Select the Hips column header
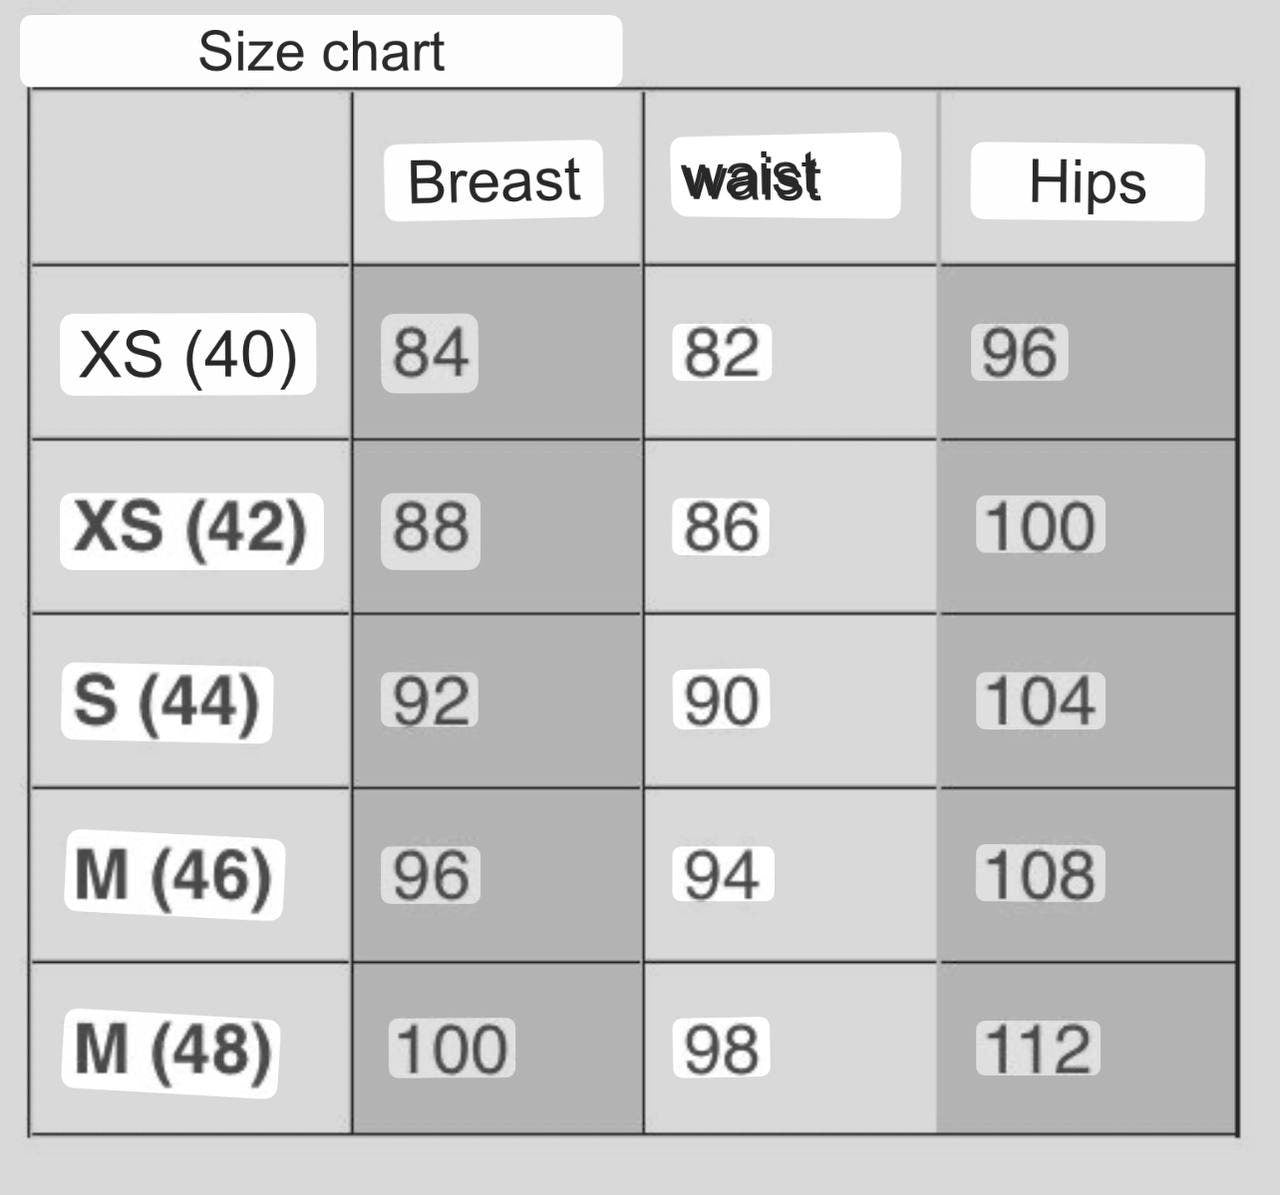Image resolution: width=1280 pixels, height=1195 pixels. pyautogui.click(x=1087, y=183)
